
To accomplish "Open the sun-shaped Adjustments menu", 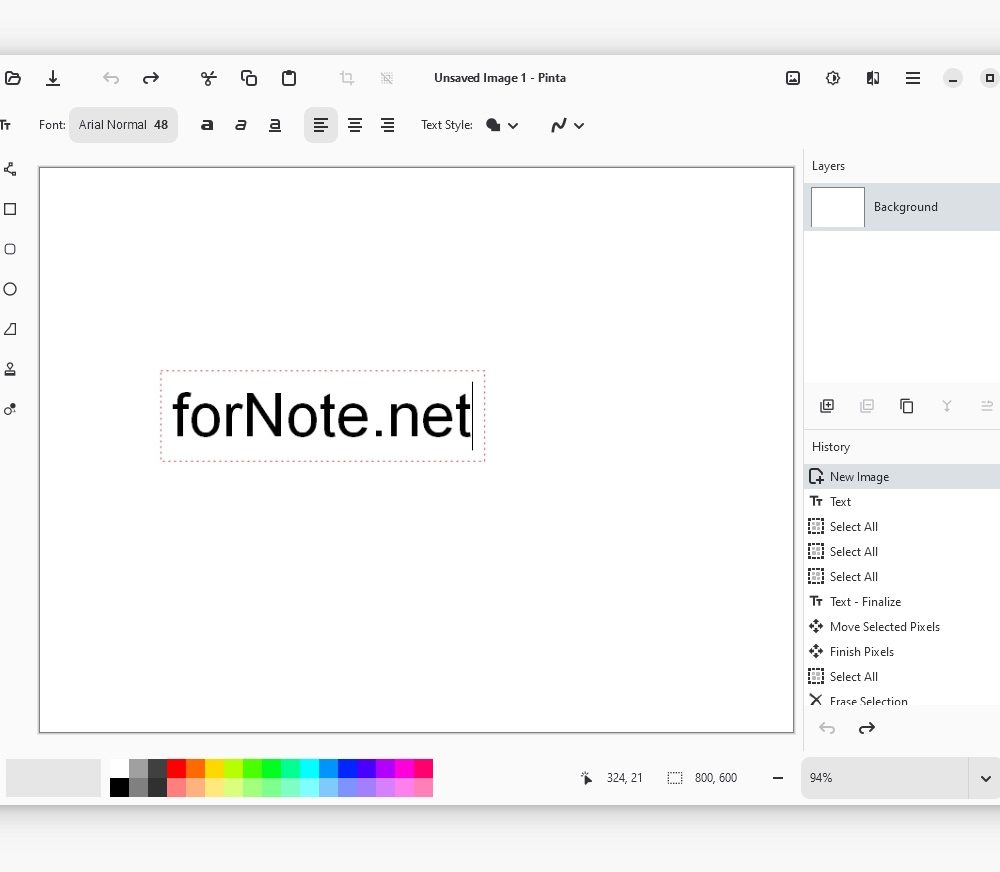I will click(x=833, y=78).
